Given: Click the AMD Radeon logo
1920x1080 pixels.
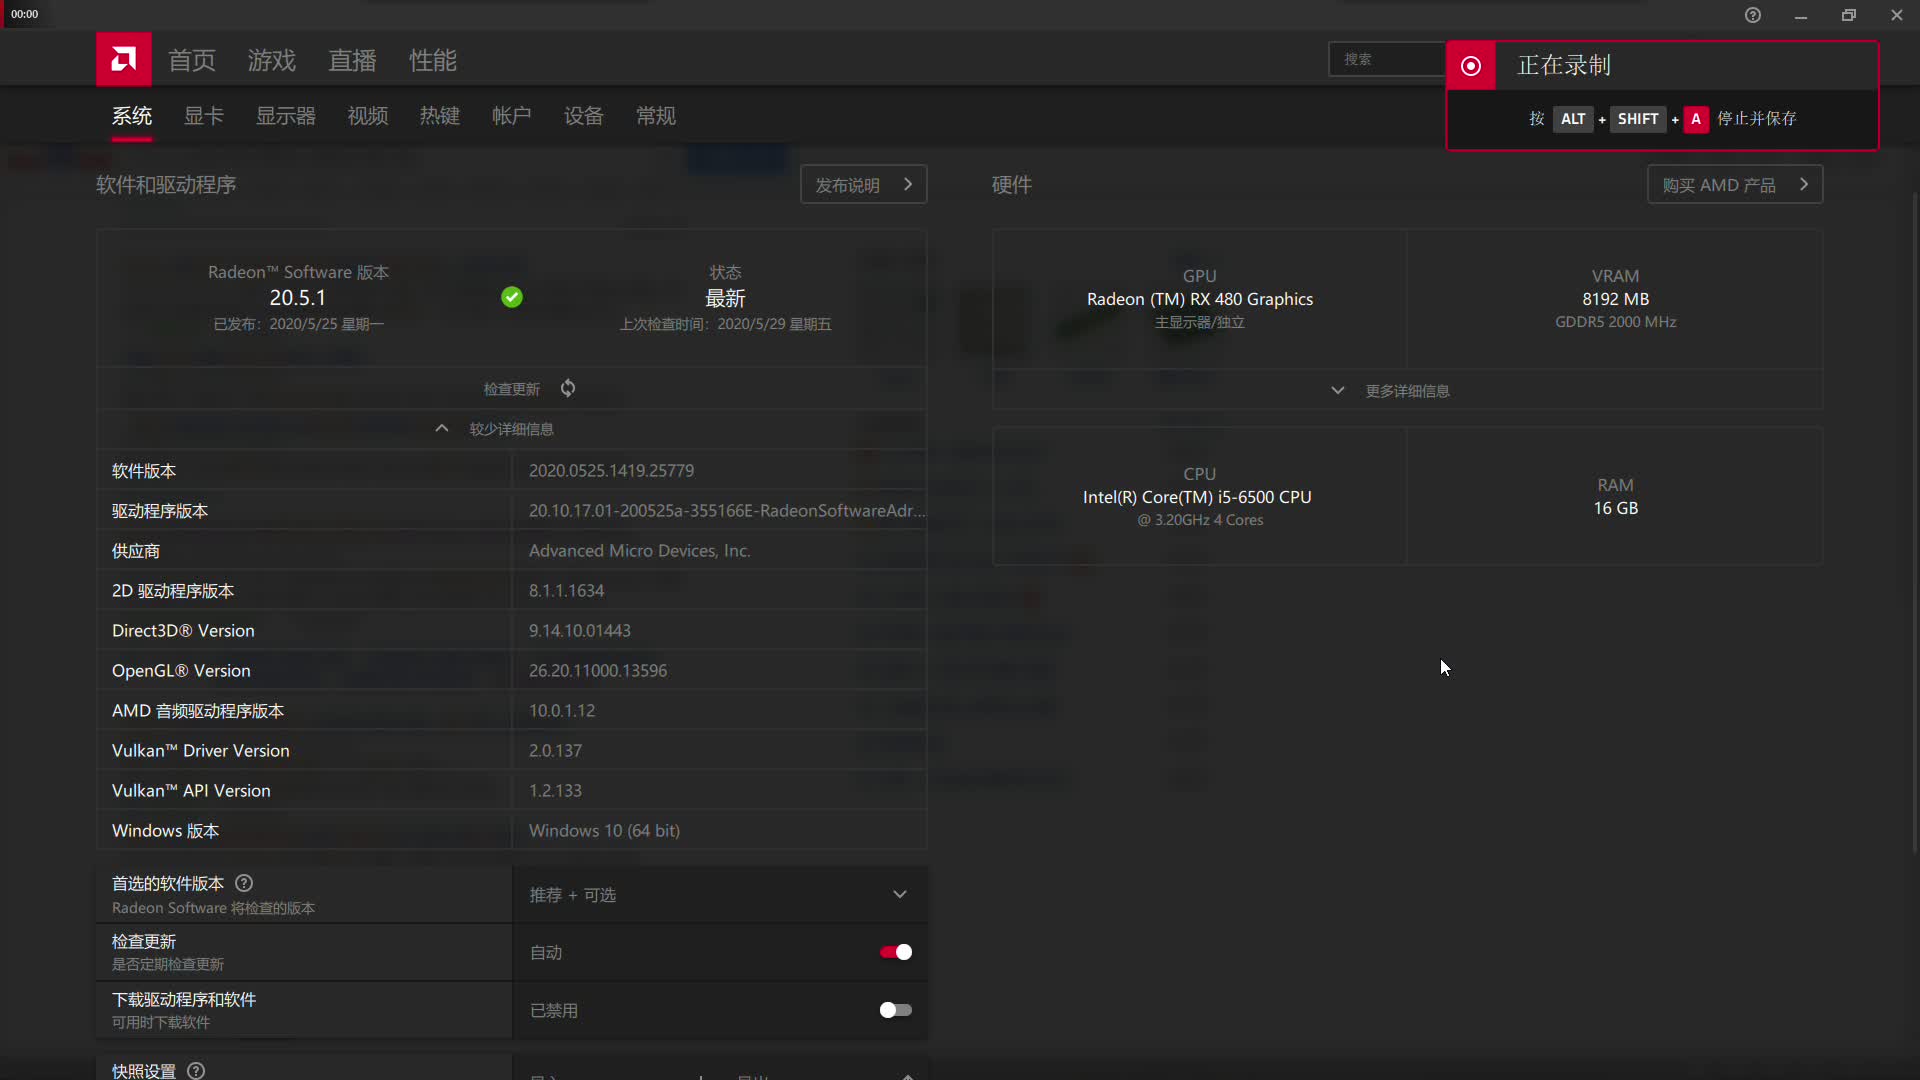Looking at the screenshot, I should coord(122,59).
